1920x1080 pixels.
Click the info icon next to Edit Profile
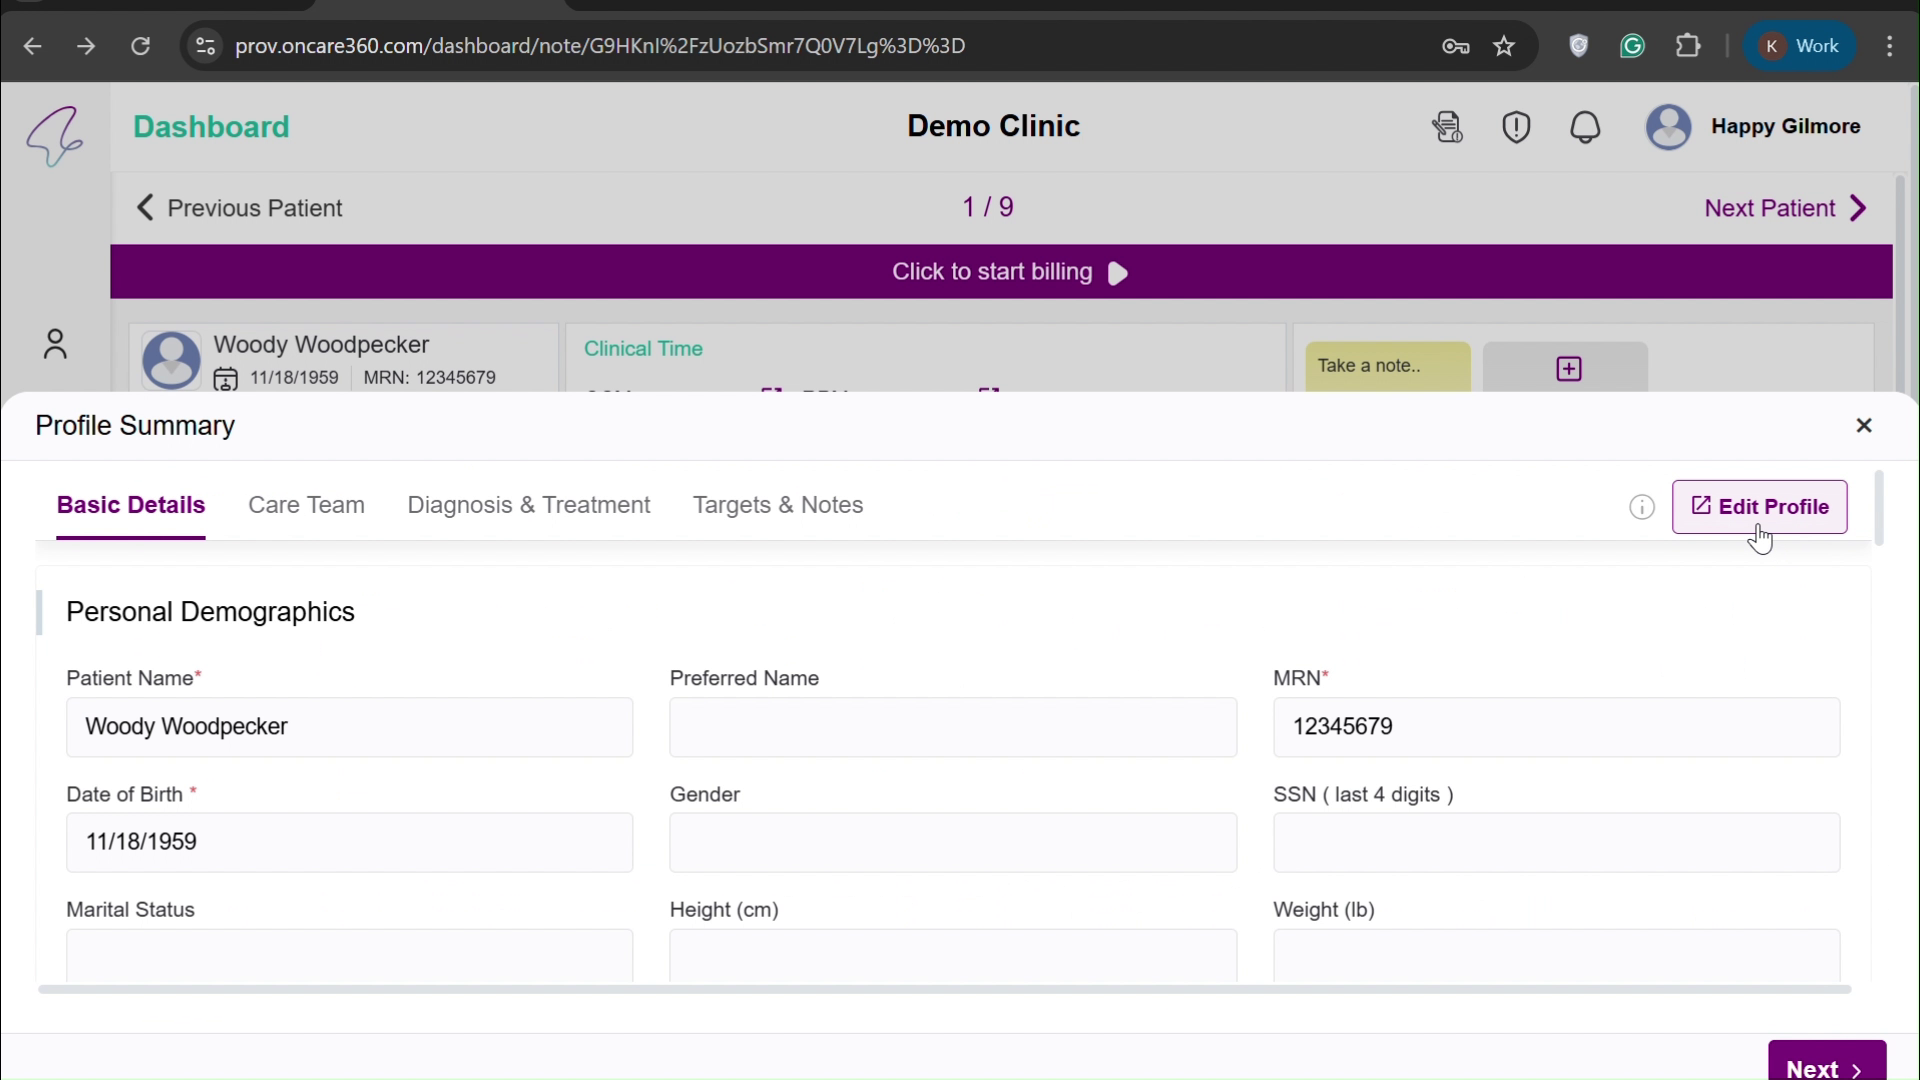(x=1642, y=507)
